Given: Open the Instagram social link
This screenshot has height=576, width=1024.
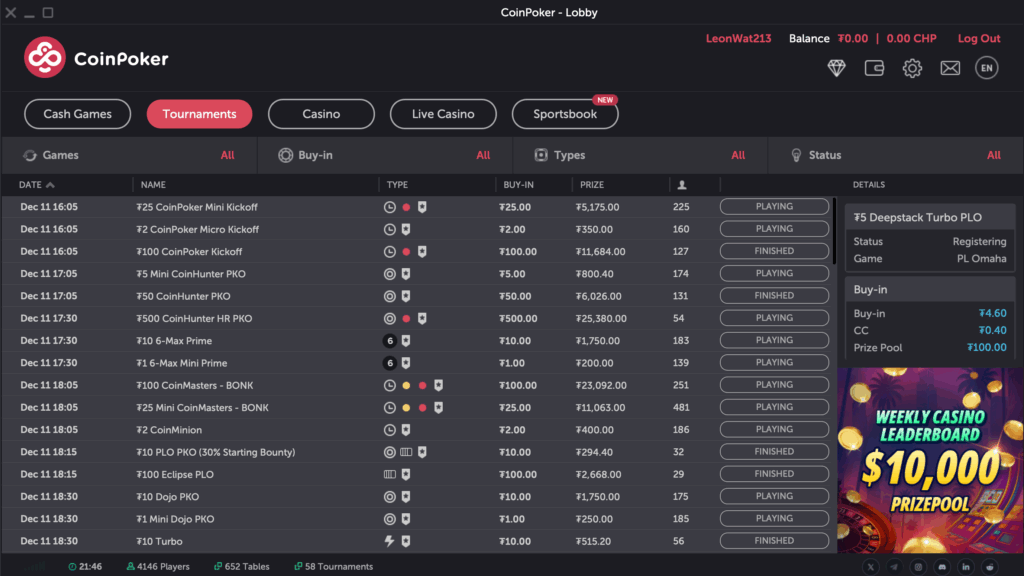Looking at the screenshot, I should [x=918, y=567].
